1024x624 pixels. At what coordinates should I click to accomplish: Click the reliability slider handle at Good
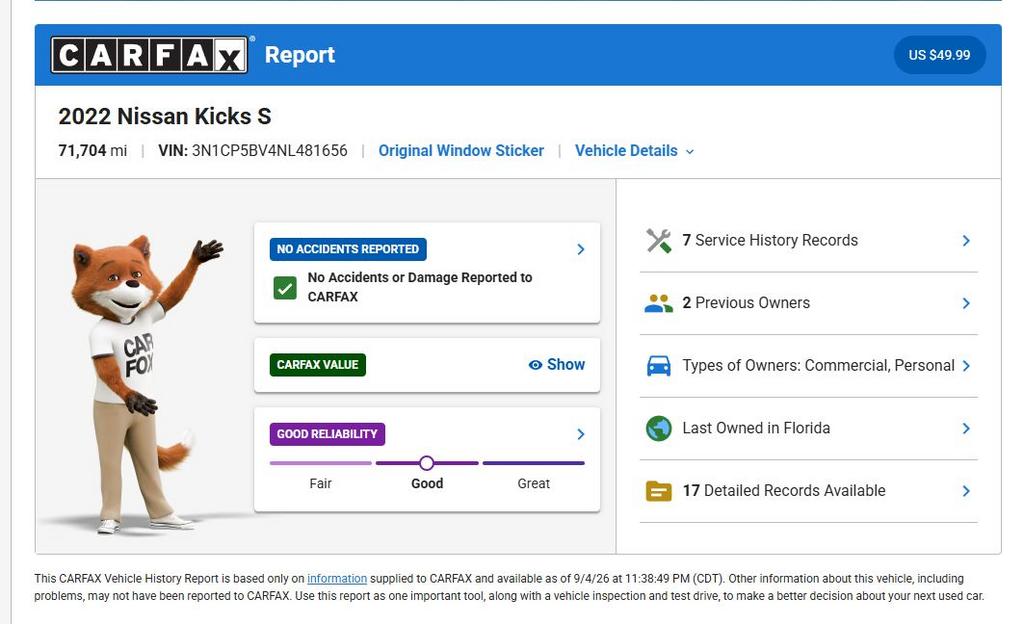(x=426, y=463)
